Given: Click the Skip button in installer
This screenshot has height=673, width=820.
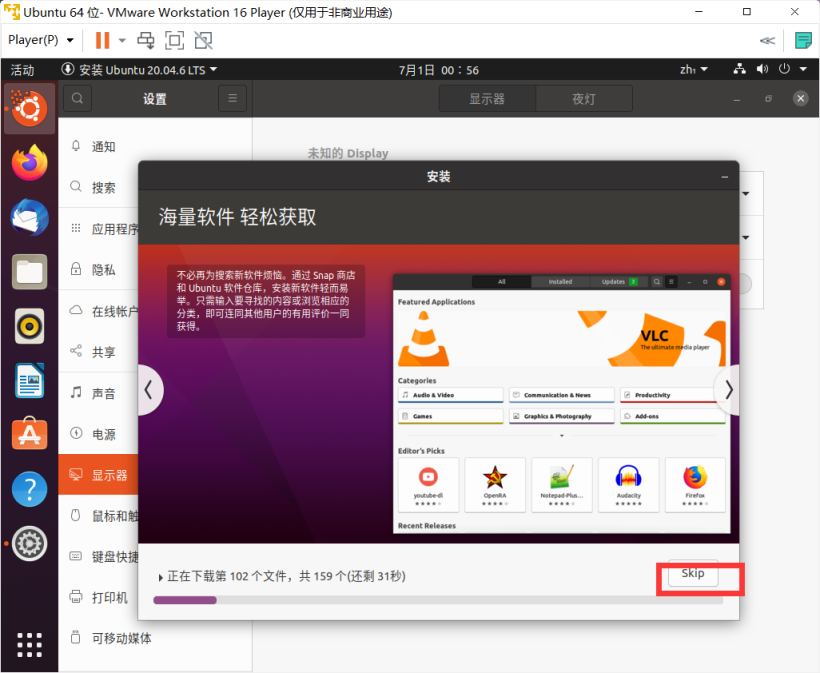Looking at the screenshot, I should point(692,574).
